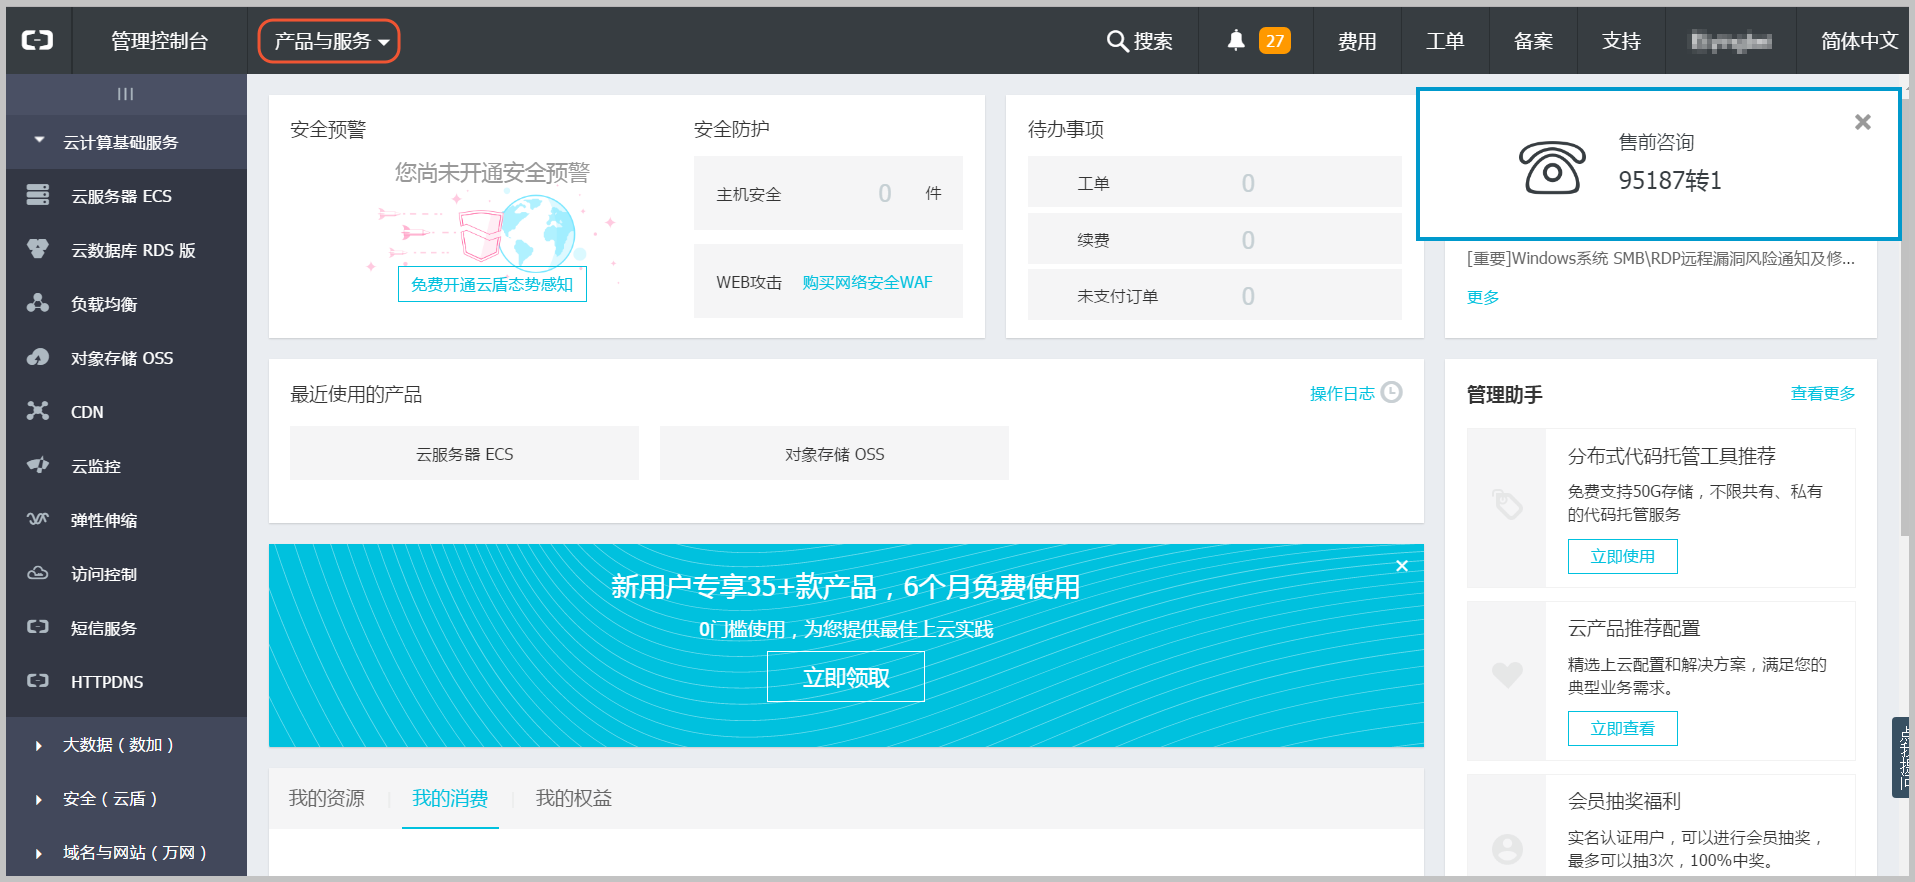Viewport: 1915px width, 882px height.
Task: Open the search magnifier icon
Action: pyautogui.click(x=1117, y=41)
